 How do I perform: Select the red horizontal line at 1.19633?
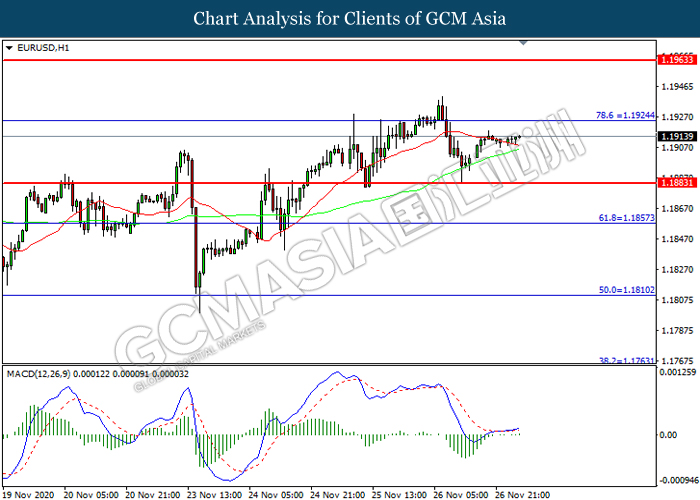coord(300,60)
